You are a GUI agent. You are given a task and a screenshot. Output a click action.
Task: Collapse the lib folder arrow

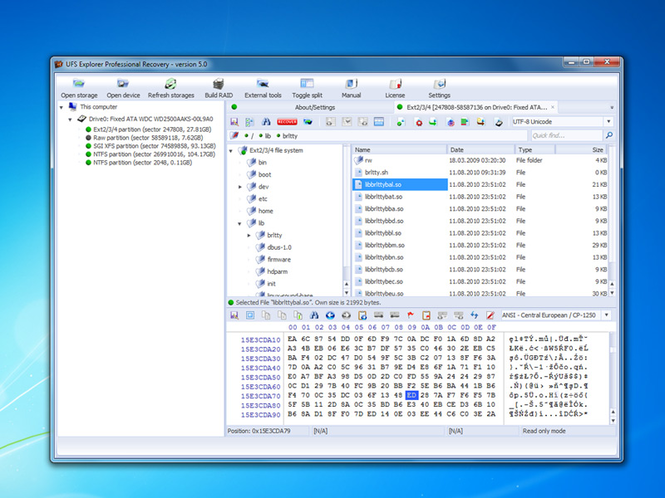pyautogui.click(x=240, y=223)
